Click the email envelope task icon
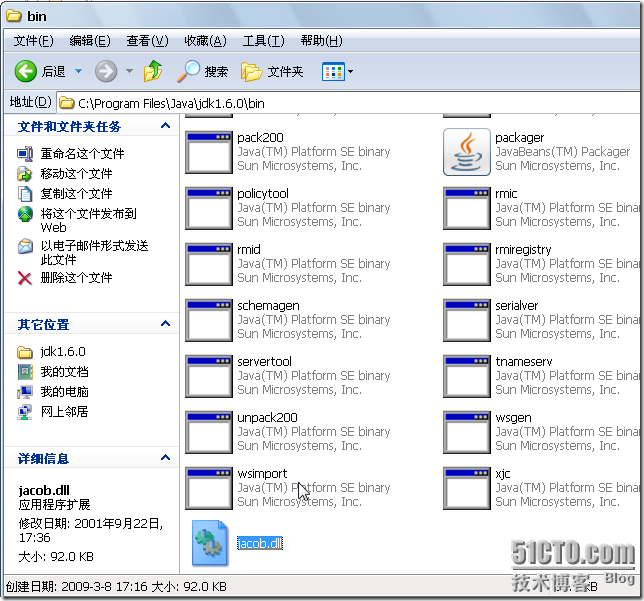 (25, 246)
